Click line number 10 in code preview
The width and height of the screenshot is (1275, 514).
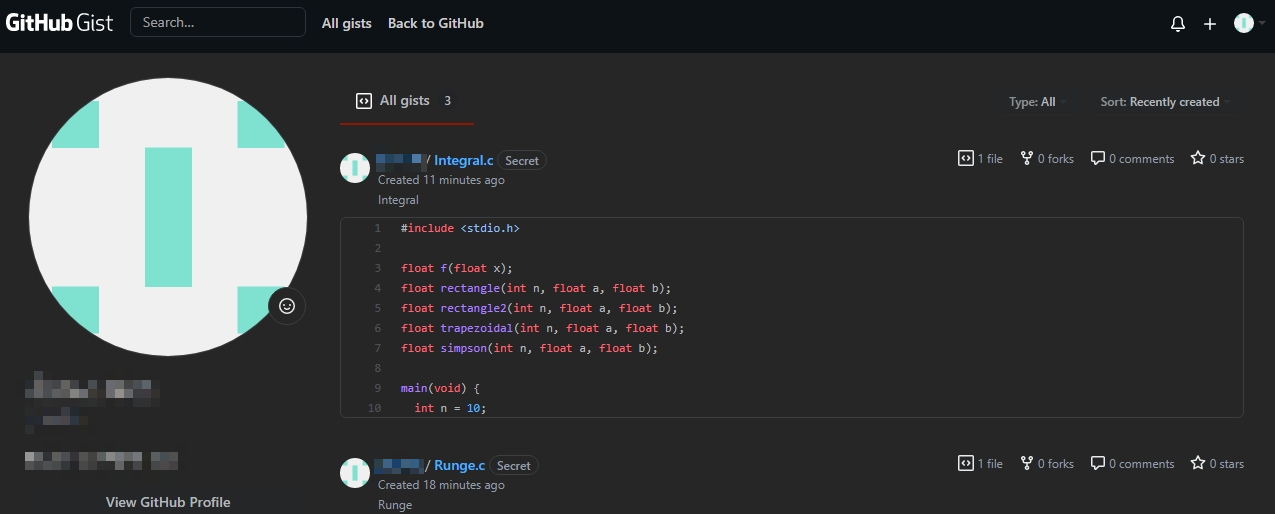(375, 408)
